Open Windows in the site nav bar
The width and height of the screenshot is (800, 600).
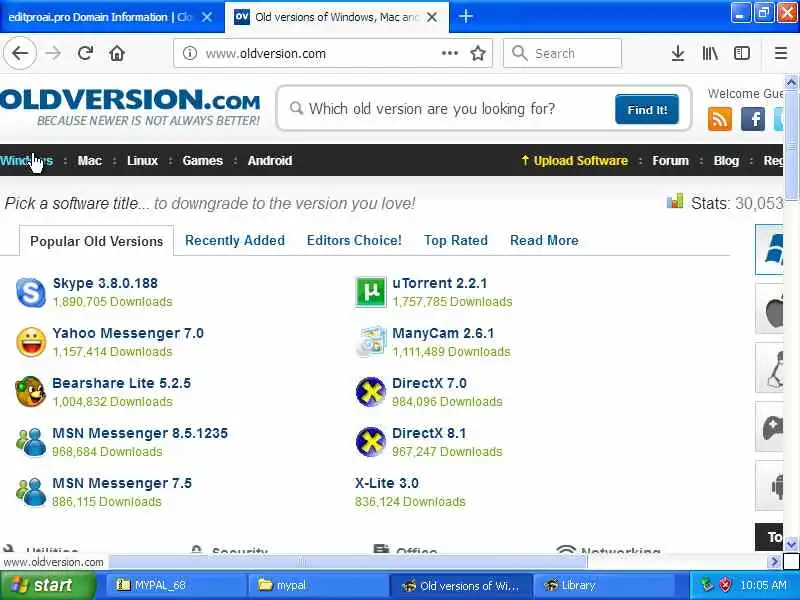(27, 161)
